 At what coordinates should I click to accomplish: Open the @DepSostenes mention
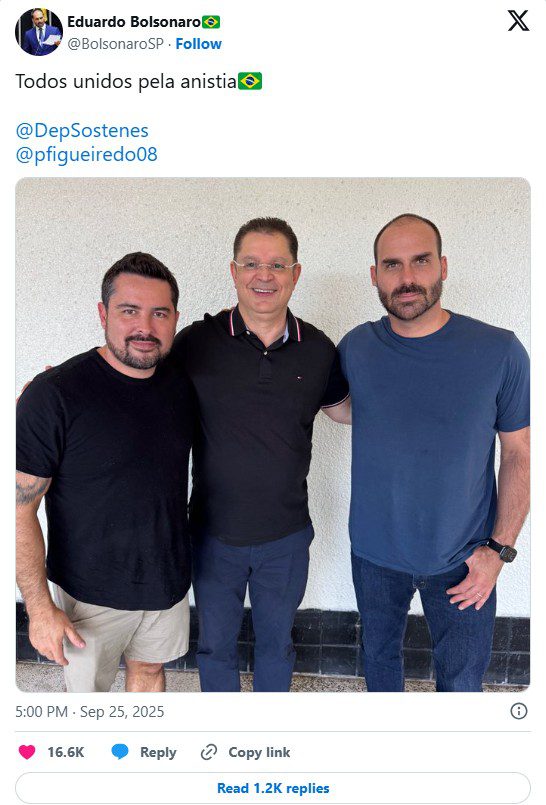pos(82,130)
